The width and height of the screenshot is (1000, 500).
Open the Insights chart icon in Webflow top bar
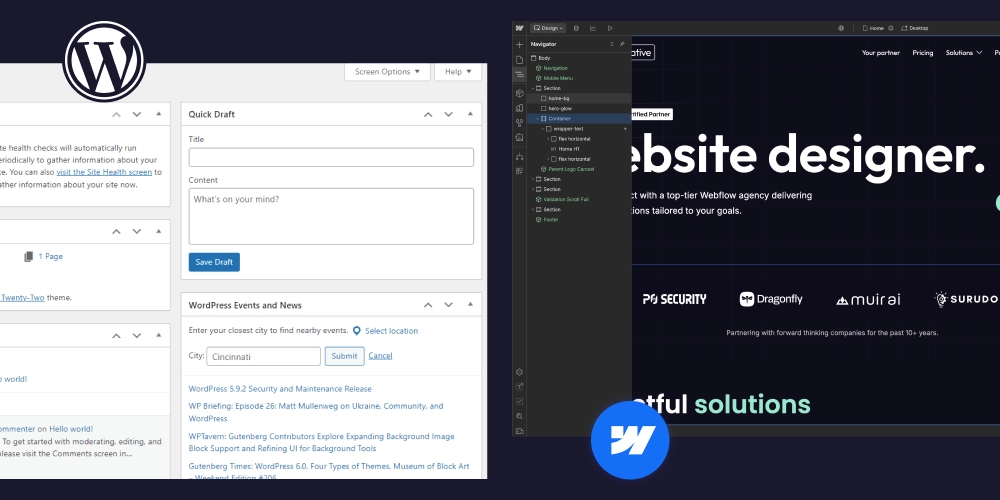click(x=593, y=28)
